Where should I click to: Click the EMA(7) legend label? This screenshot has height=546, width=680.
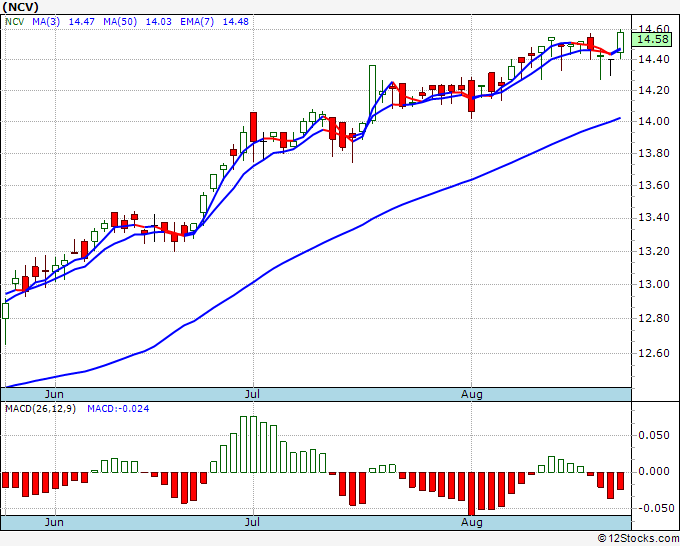(197, 22)
